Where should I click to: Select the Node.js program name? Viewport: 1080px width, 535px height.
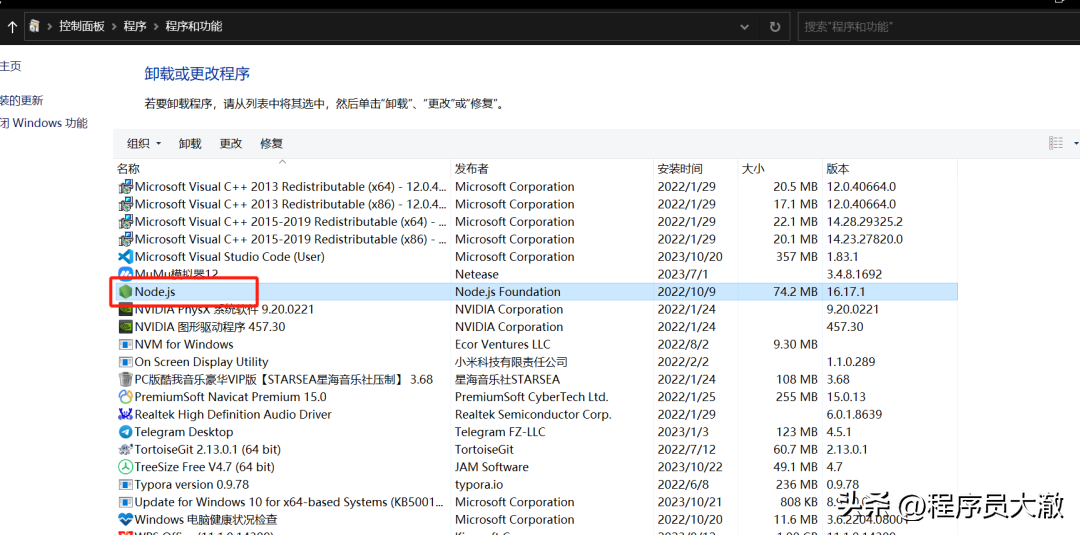[x=155, y=292]
